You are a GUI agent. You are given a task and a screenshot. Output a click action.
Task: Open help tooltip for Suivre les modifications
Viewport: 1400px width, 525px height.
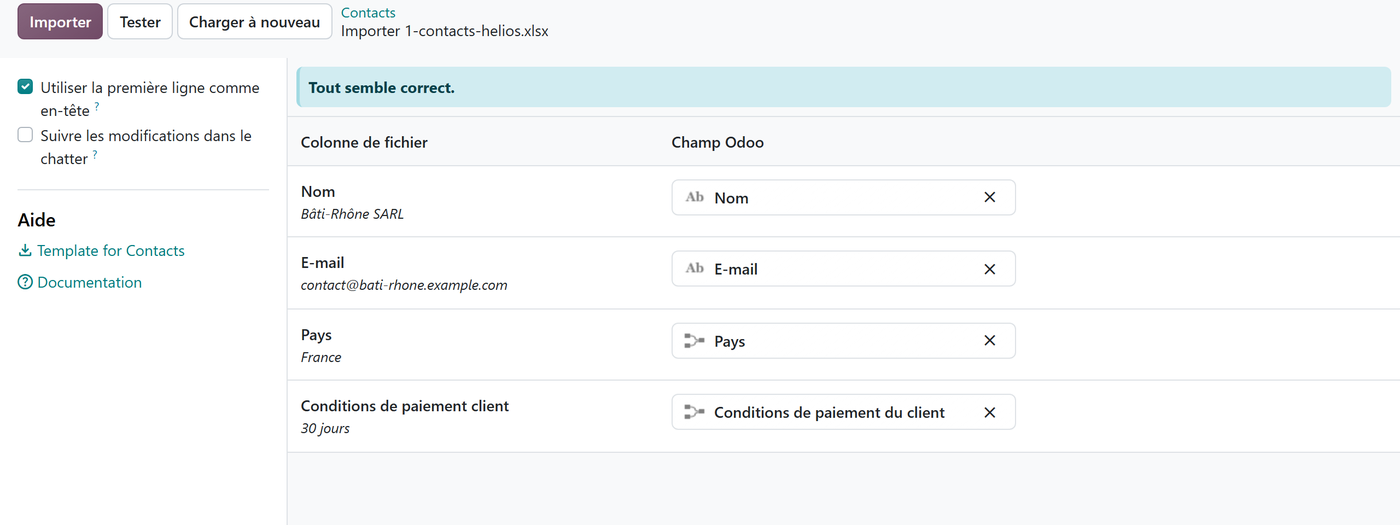[x=95, y=154]
